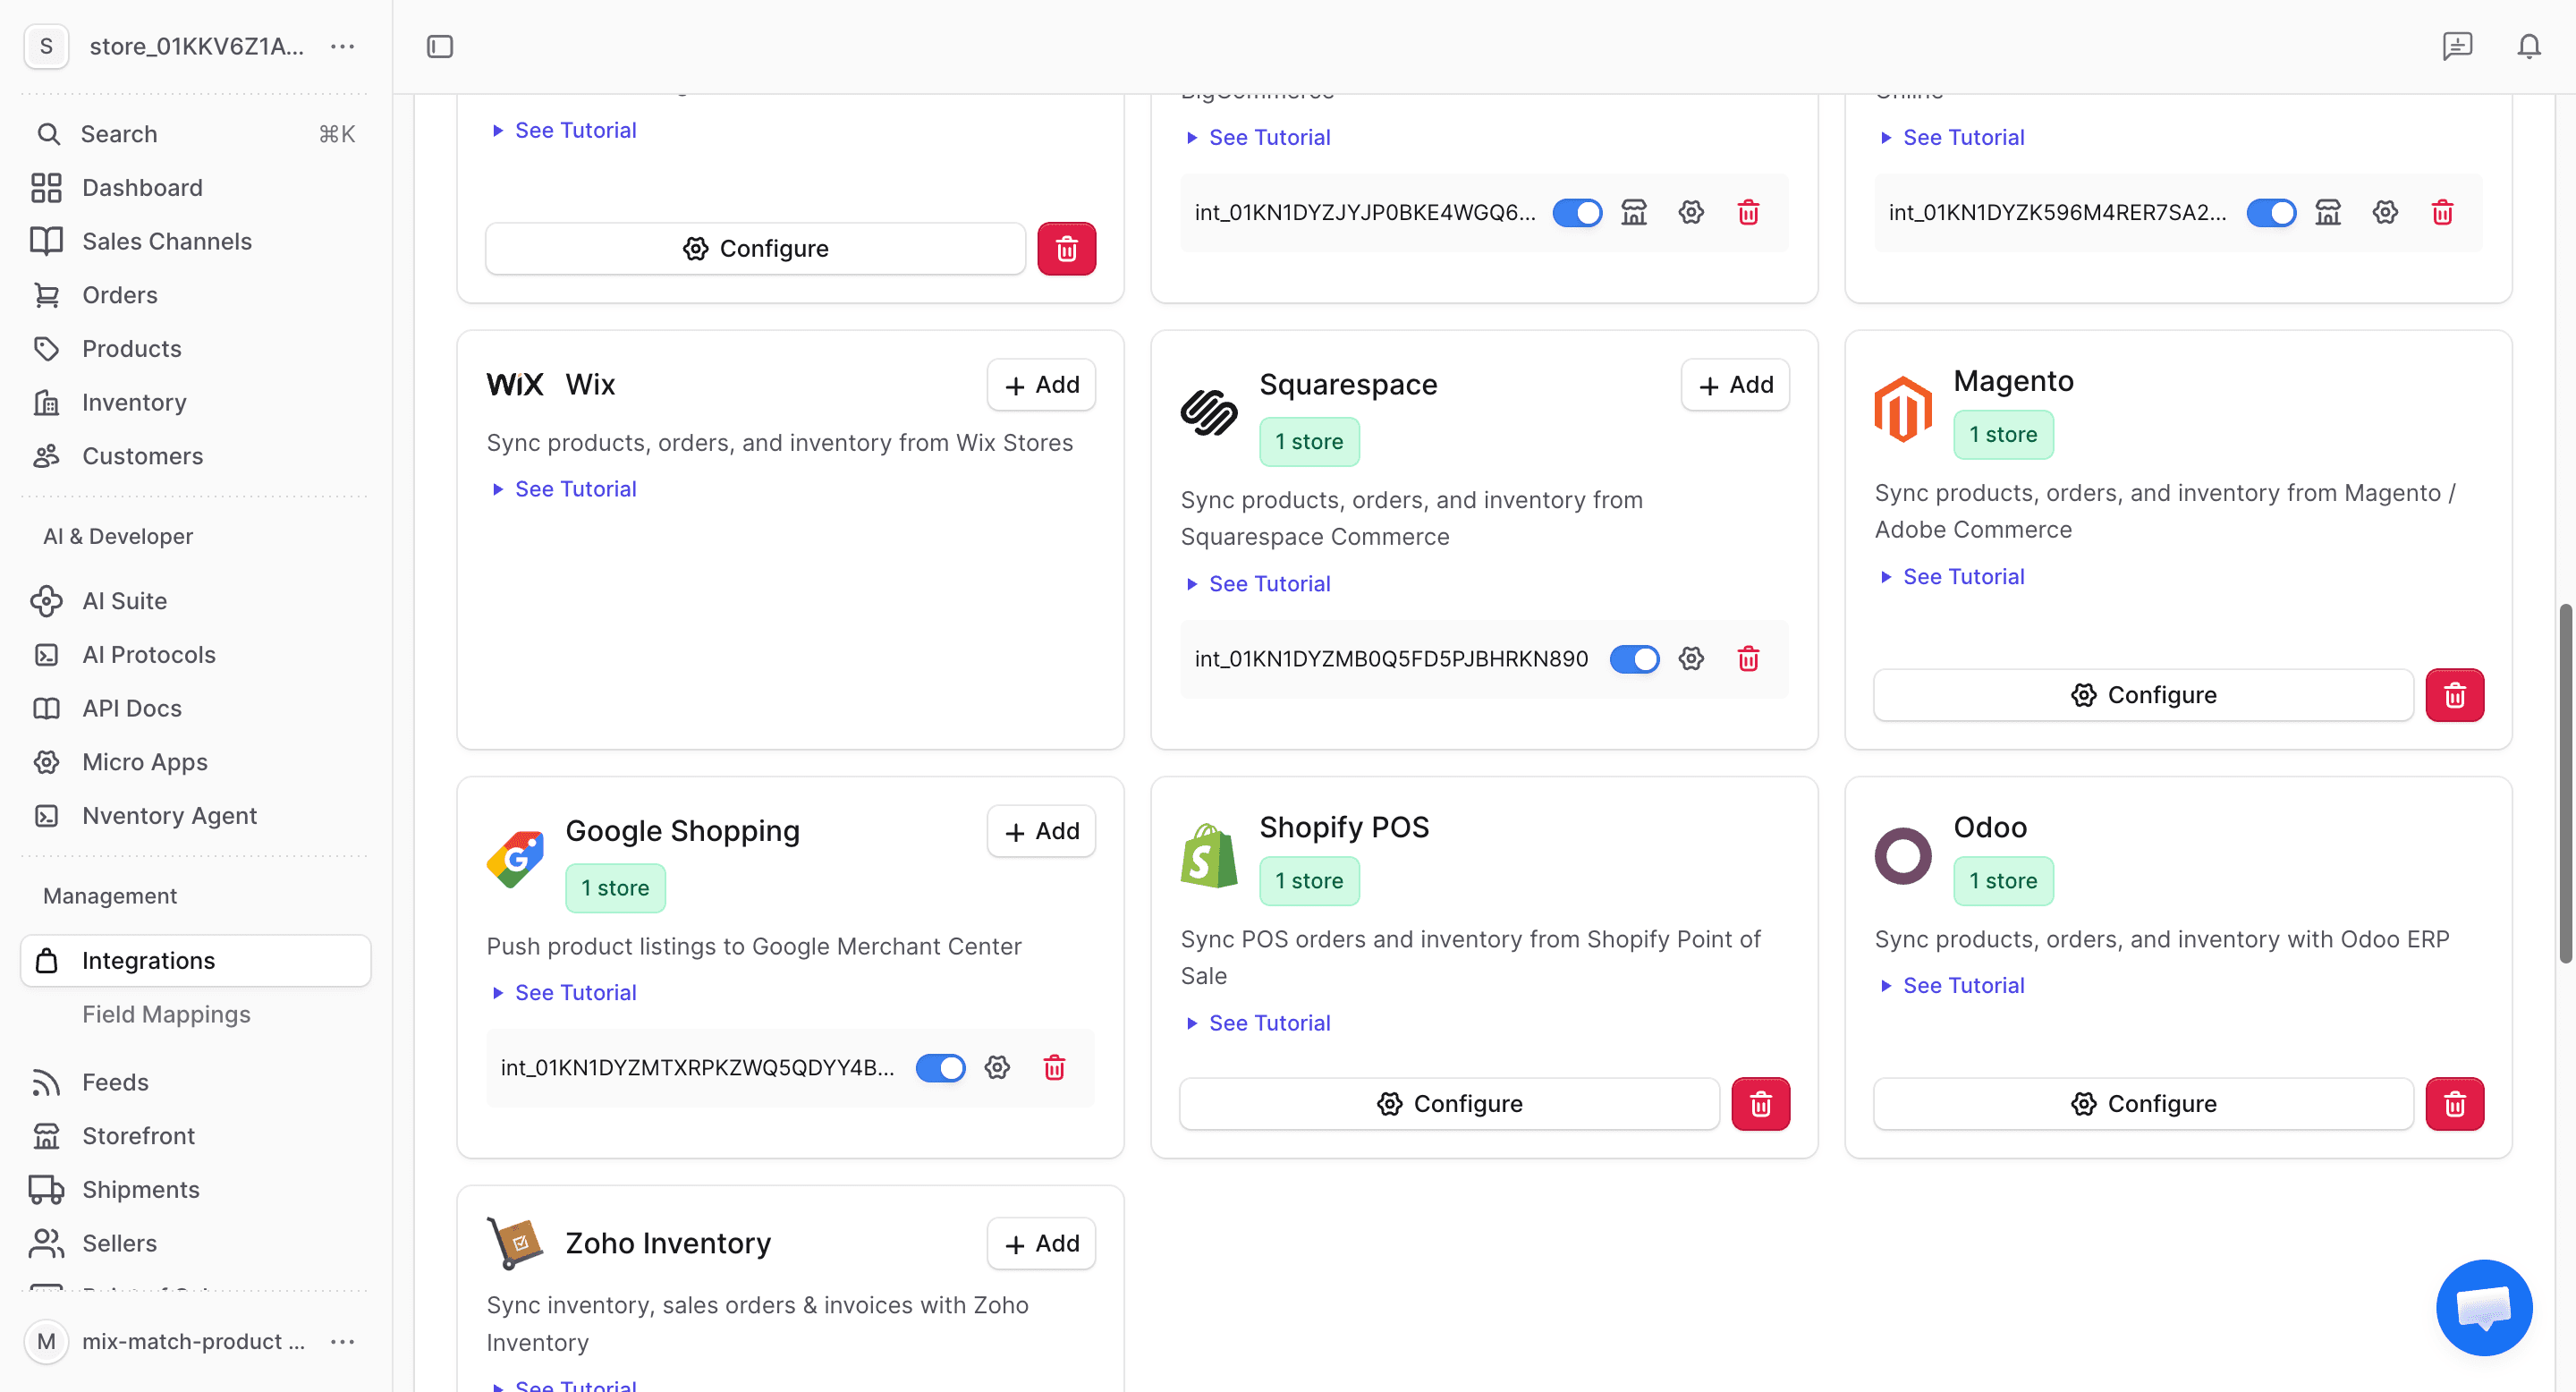Configure the Shopify POS integration

pyautogui.click(x=1449, y=1104)
